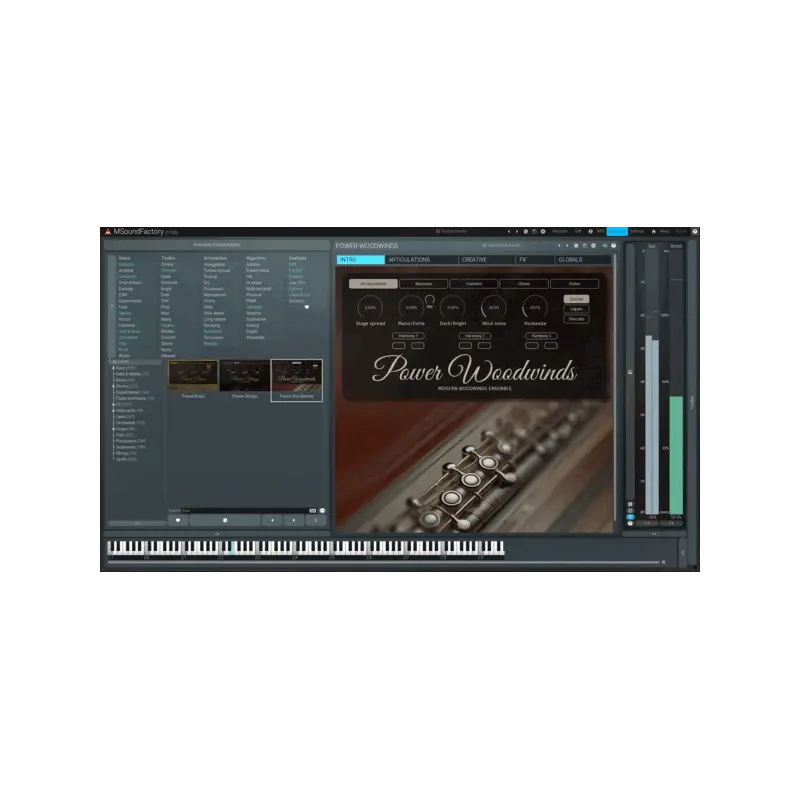Clear the preset search field

point(322,510)
